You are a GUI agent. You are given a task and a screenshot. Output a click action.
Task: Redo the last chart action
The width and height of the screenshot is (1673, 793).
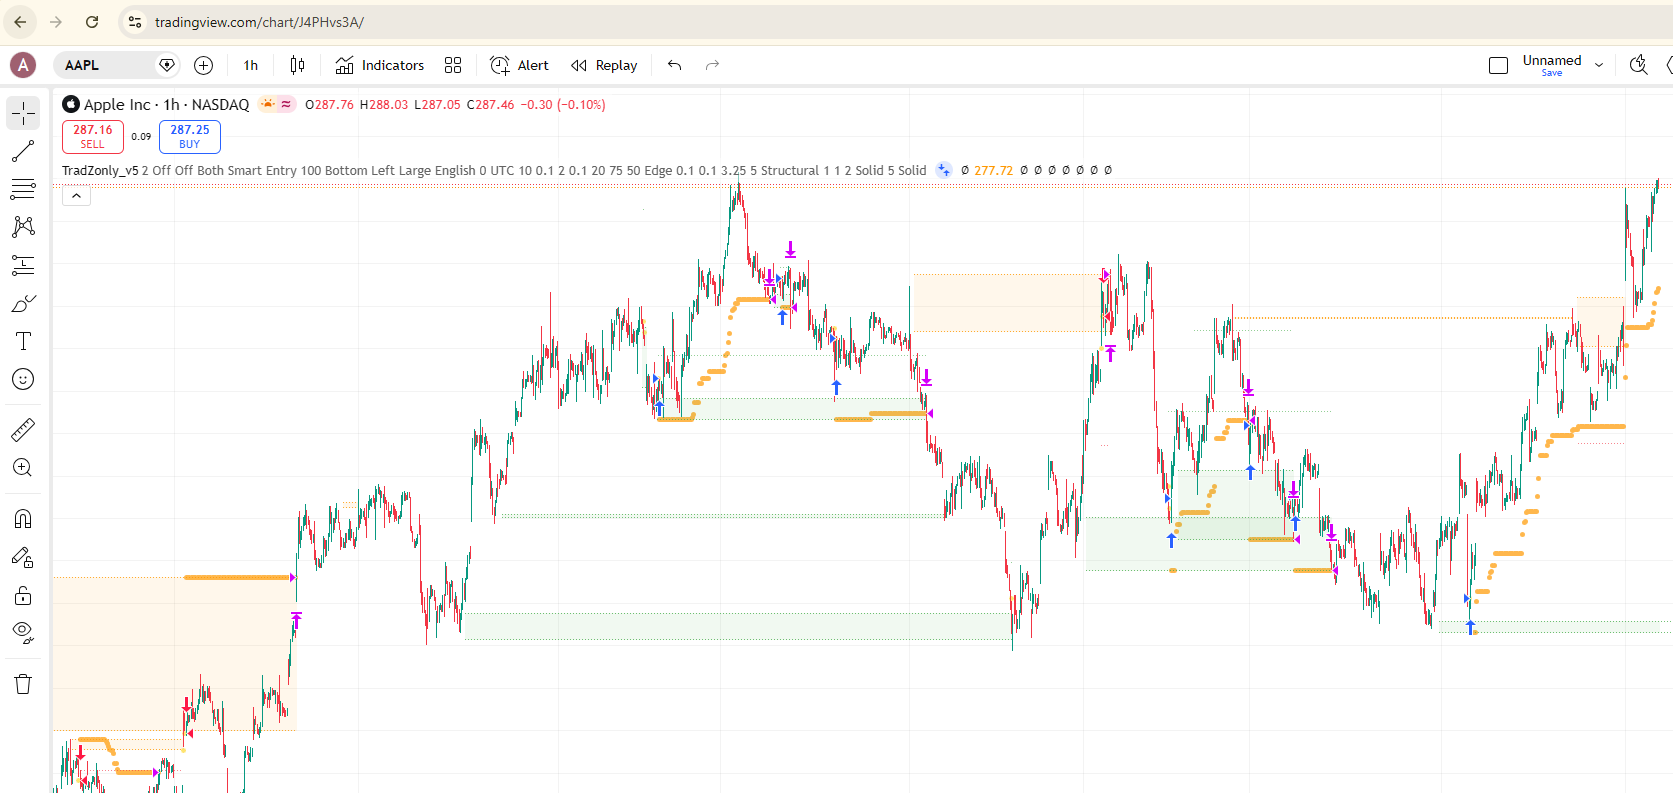pos(712,65)
